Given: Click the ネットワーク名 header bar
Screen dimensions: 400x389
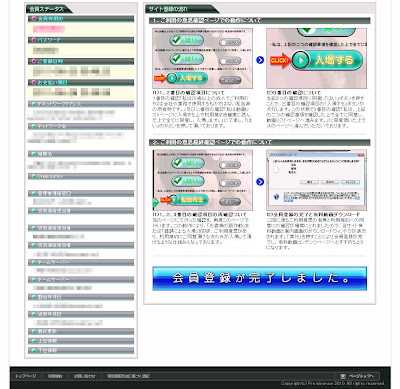Looking at the screenshot, I should [81, 126].
